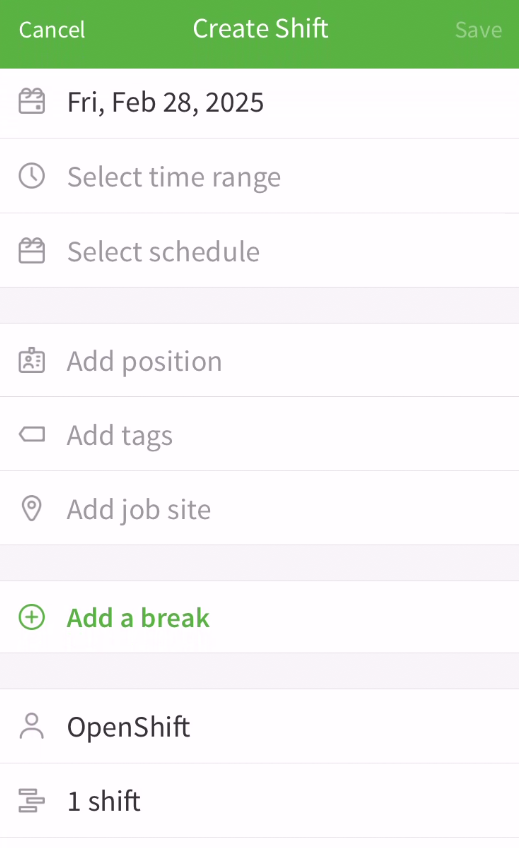Tap the location pin job site icon

coord(32,508)
